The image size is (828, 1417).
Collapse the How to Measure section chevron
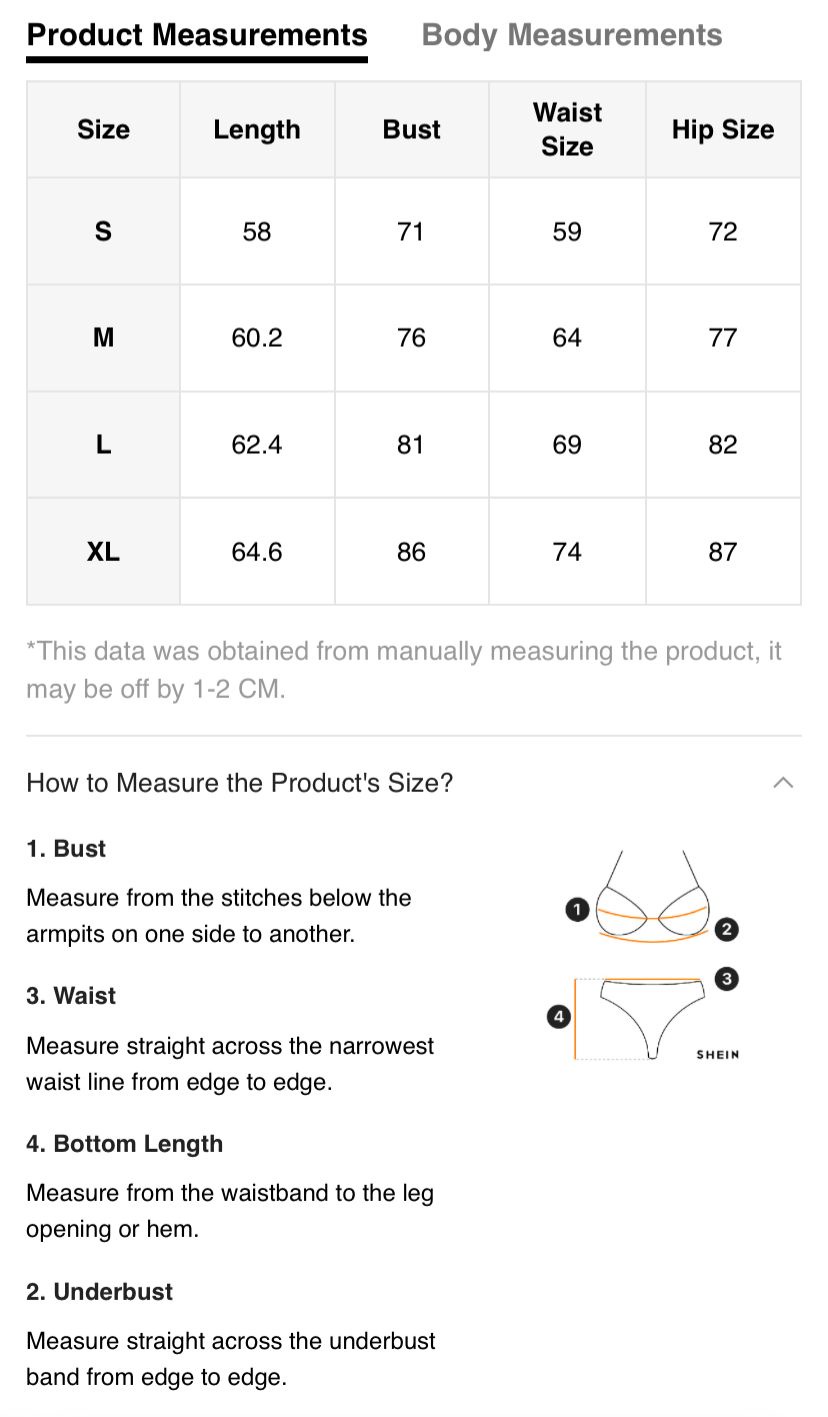click(783, 782)
